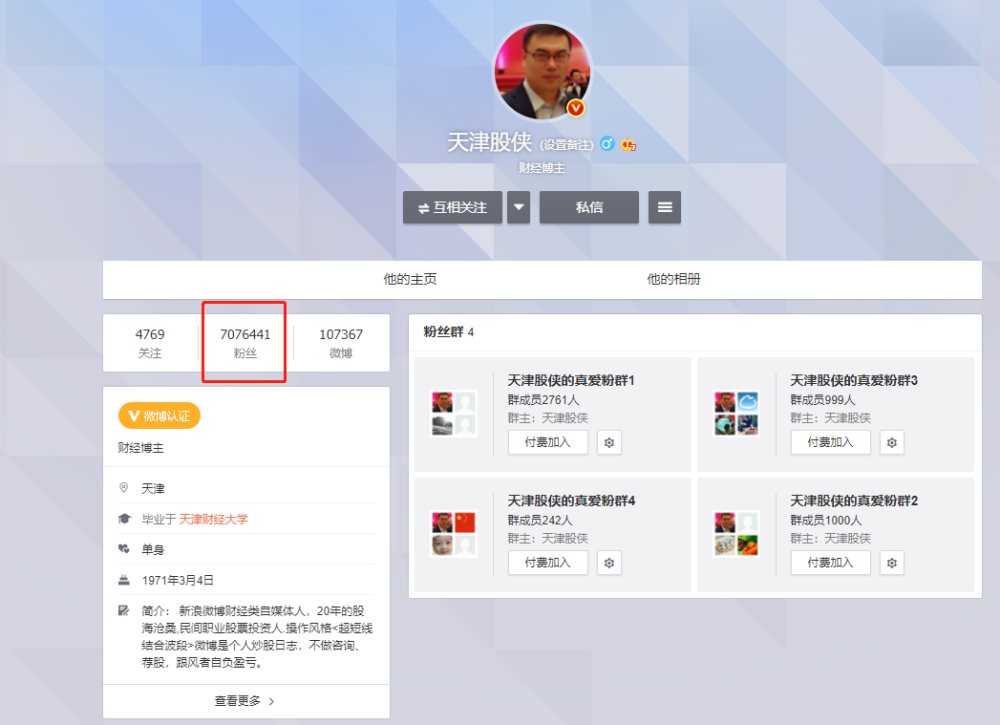Click 群主：天津股侠 in 真爱粉群1 card

click(x=548, y=418)
